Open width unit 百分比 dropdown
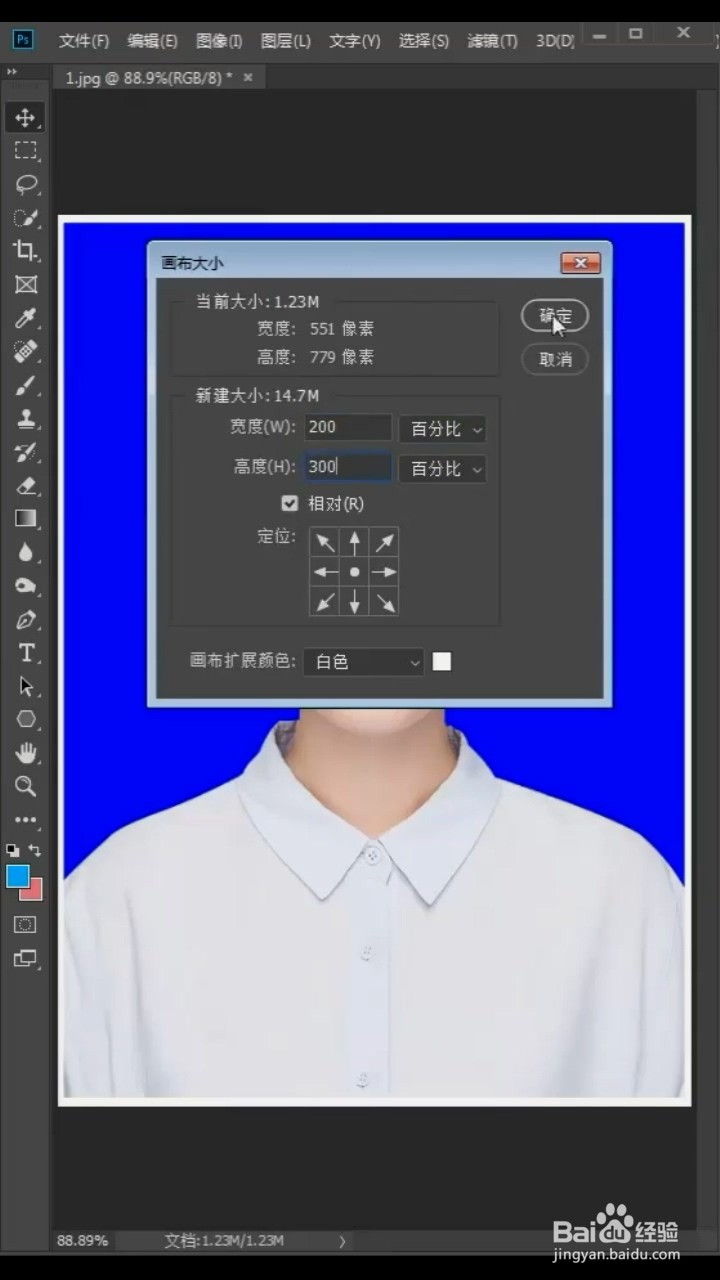720x1280 pixels. tap(442, 429)
